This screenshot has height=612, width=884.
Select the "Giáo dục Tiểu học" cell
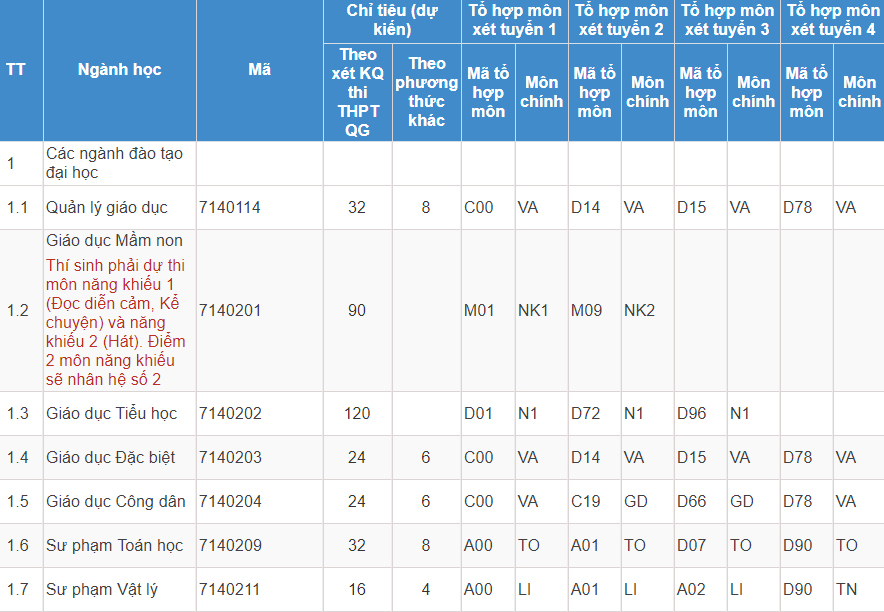click(x=111, y=414)
